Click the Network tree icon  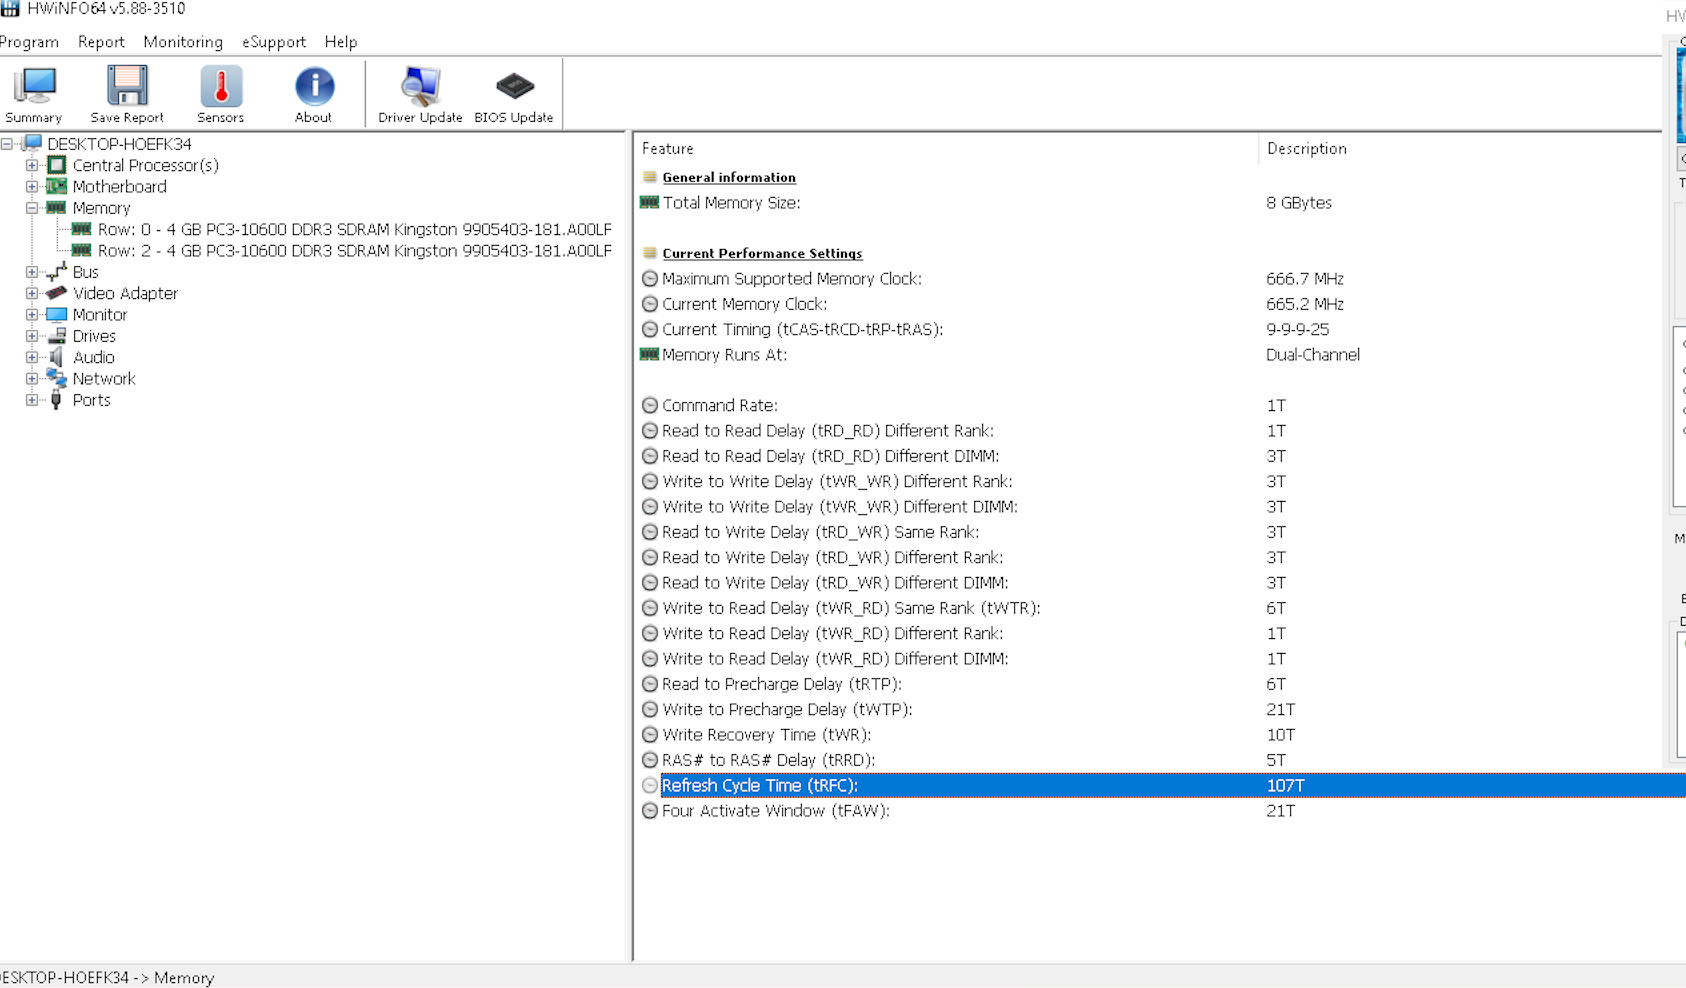pyautogui.click(x=57, y=378)
